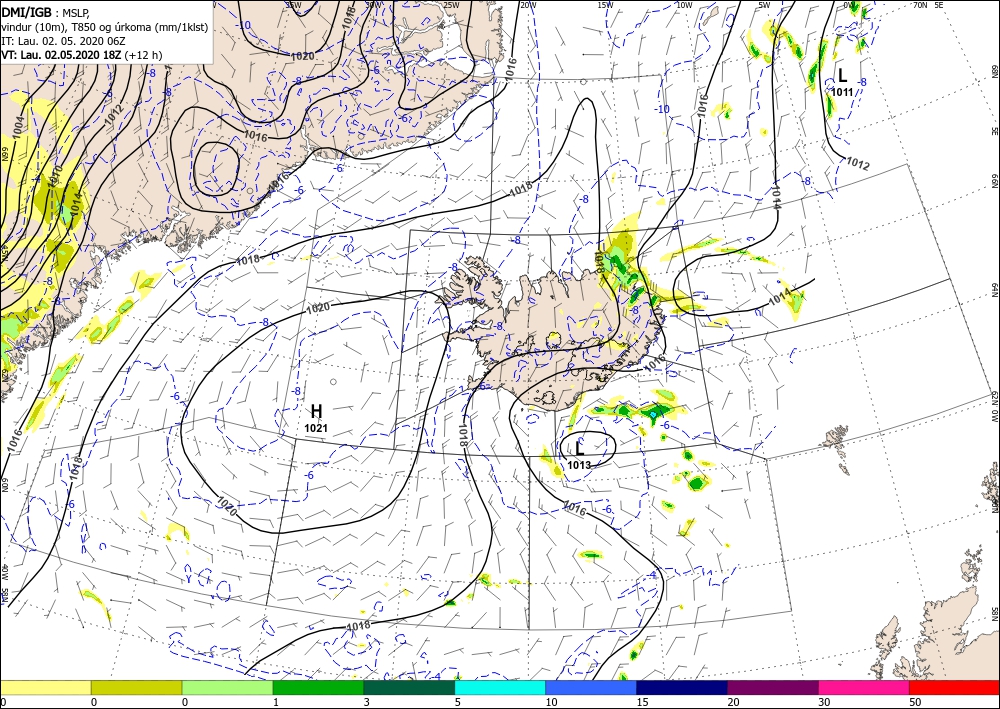Click the pale yellow legend swatch
This screenshot has height=709, width=1000.
tap(45, 687)
